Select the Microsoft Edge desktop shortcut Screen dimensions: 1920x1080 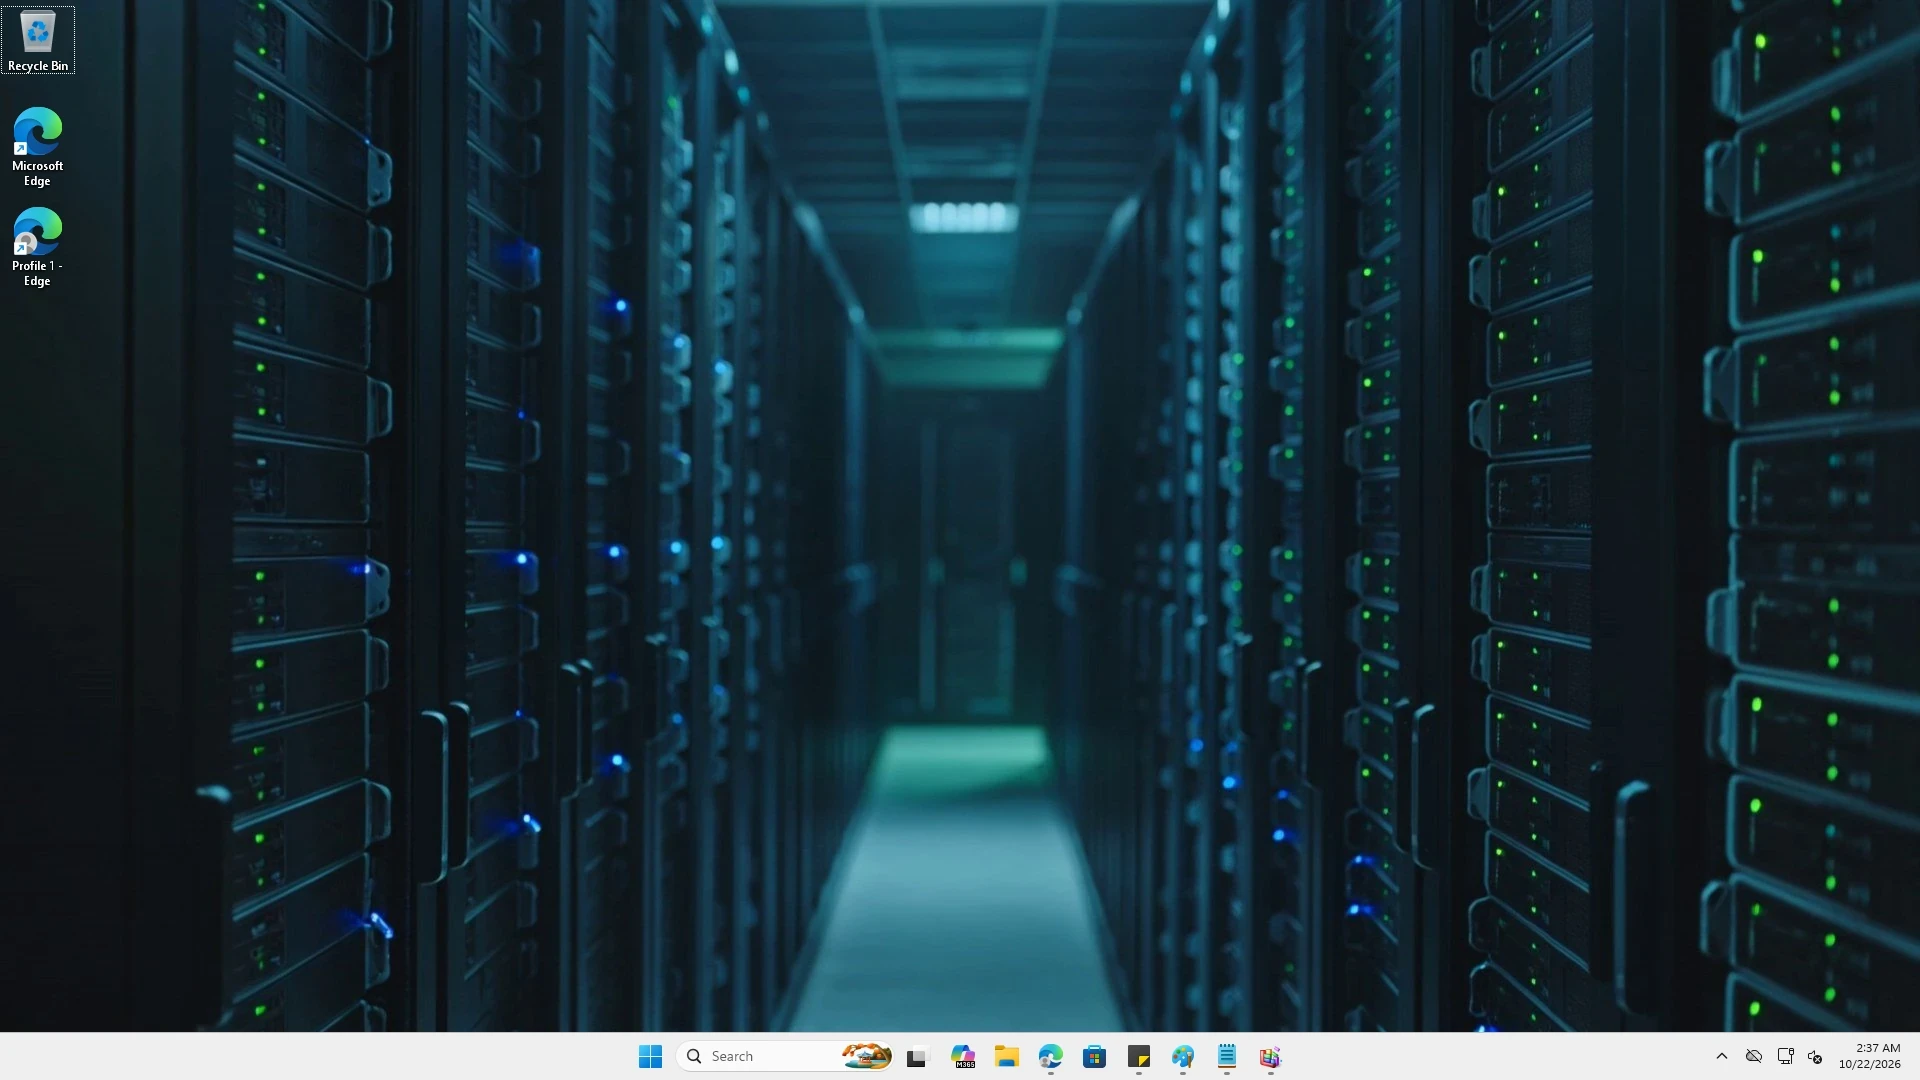point(38,147)
